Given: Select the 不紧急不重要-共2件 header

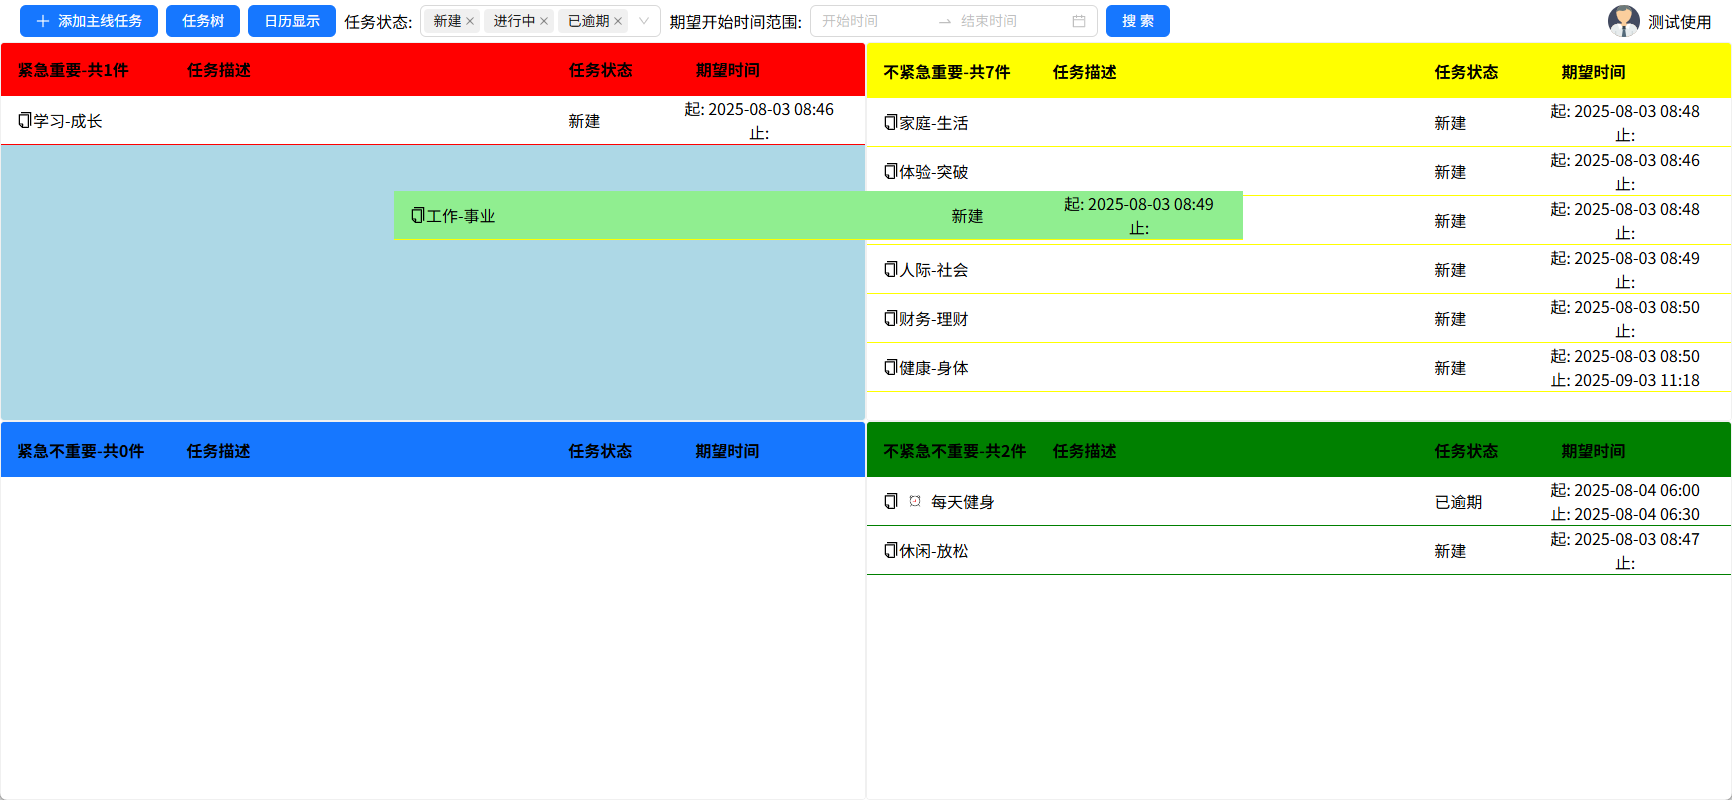Looking at the screenshot, I should pyautogui.click(x=955, y=451).
